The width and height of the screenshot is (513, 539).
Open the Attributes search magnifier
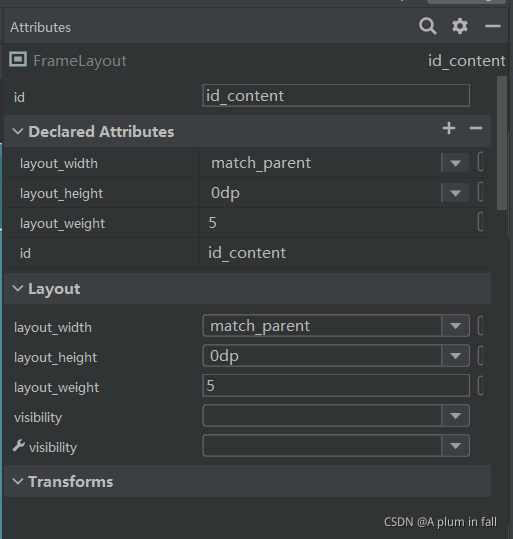(428, 26)
